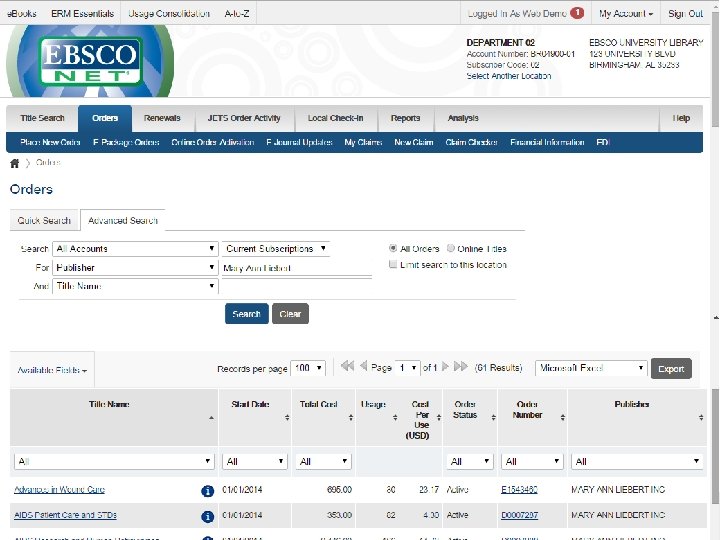Click the empty Title Name search field
Viewport: 720px width, 540px height.
coord(297,287)
